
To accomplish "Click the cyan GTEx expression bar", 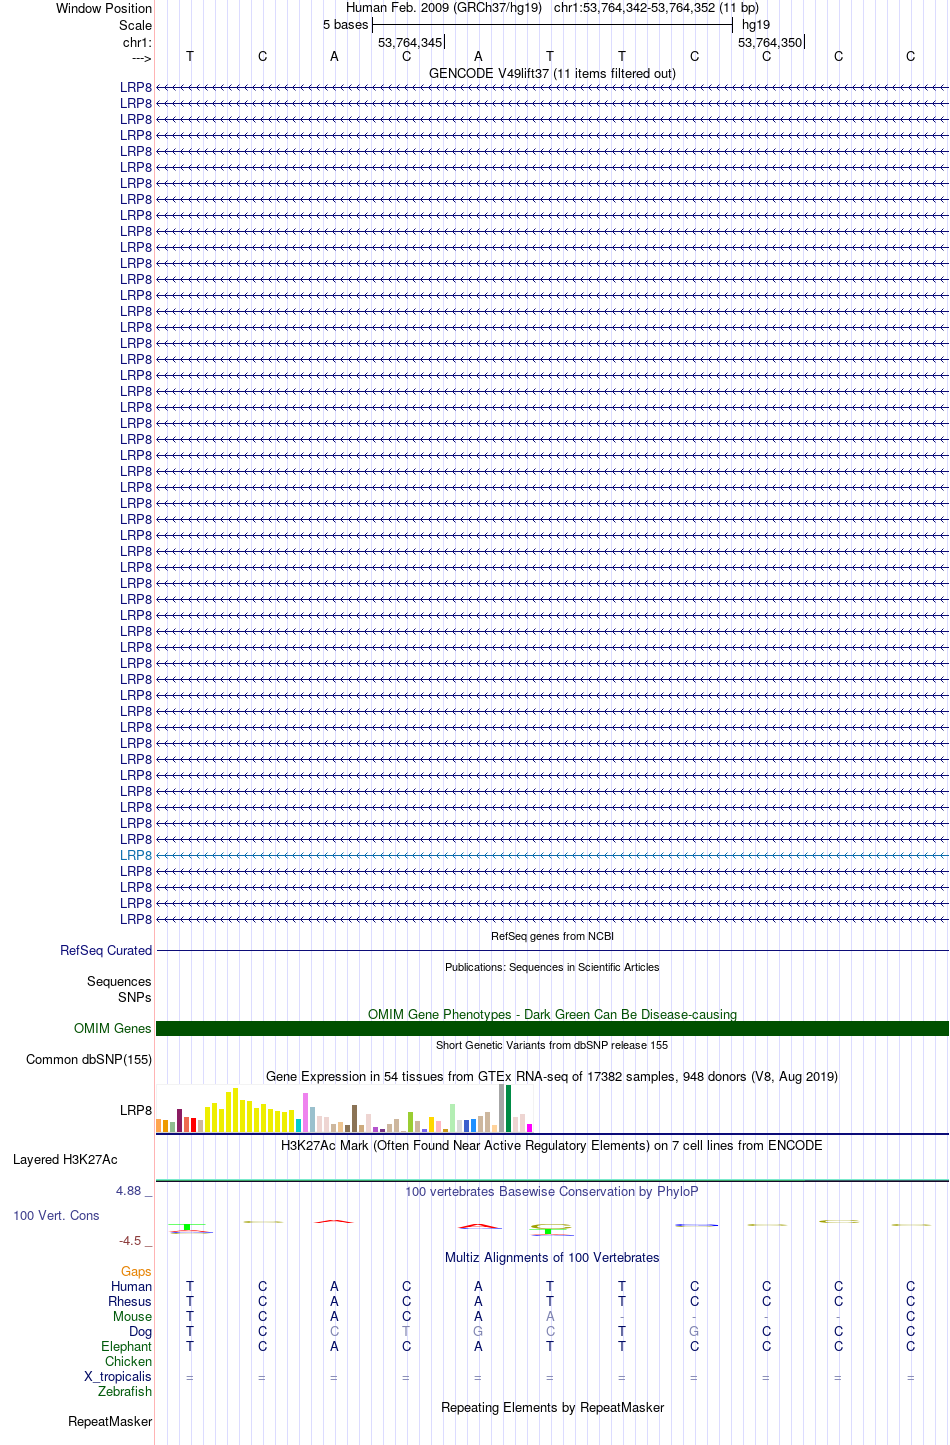I will pos(299,1125).
